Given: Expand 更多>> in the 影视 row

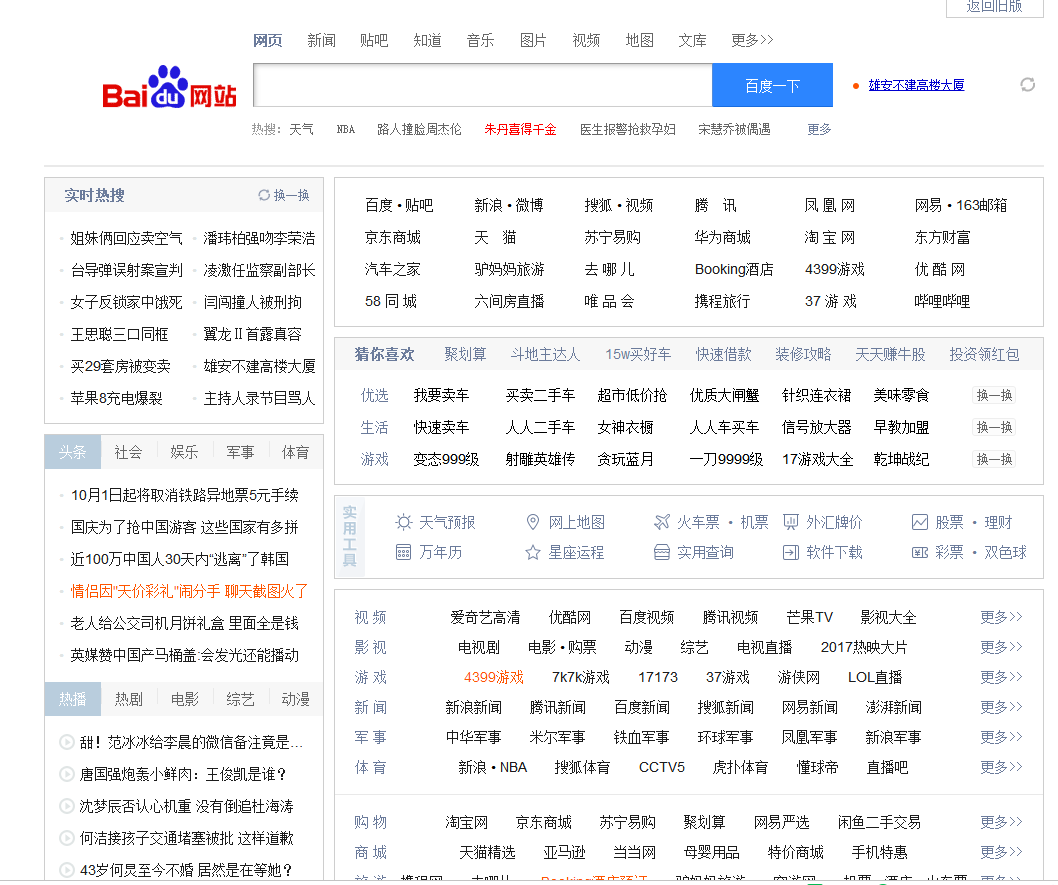Looking at the screenshot, I should pyautogui.click(x=1001, y=647).
